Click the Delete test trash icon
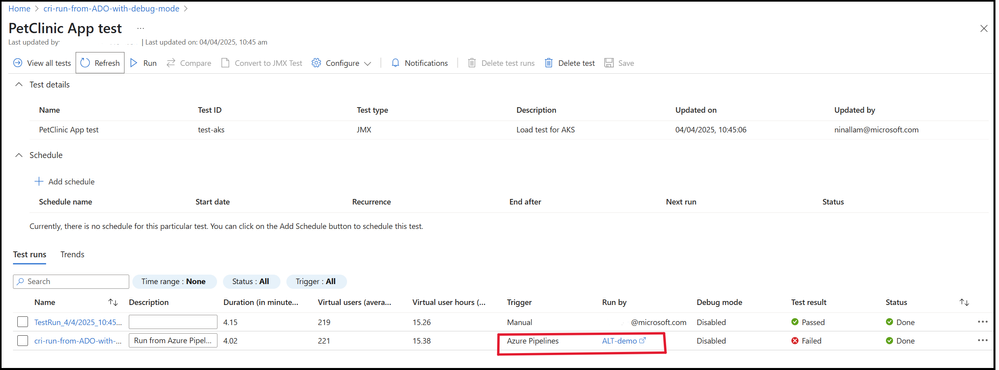This screenshot has width=999, height=370. tap(549, 63)
